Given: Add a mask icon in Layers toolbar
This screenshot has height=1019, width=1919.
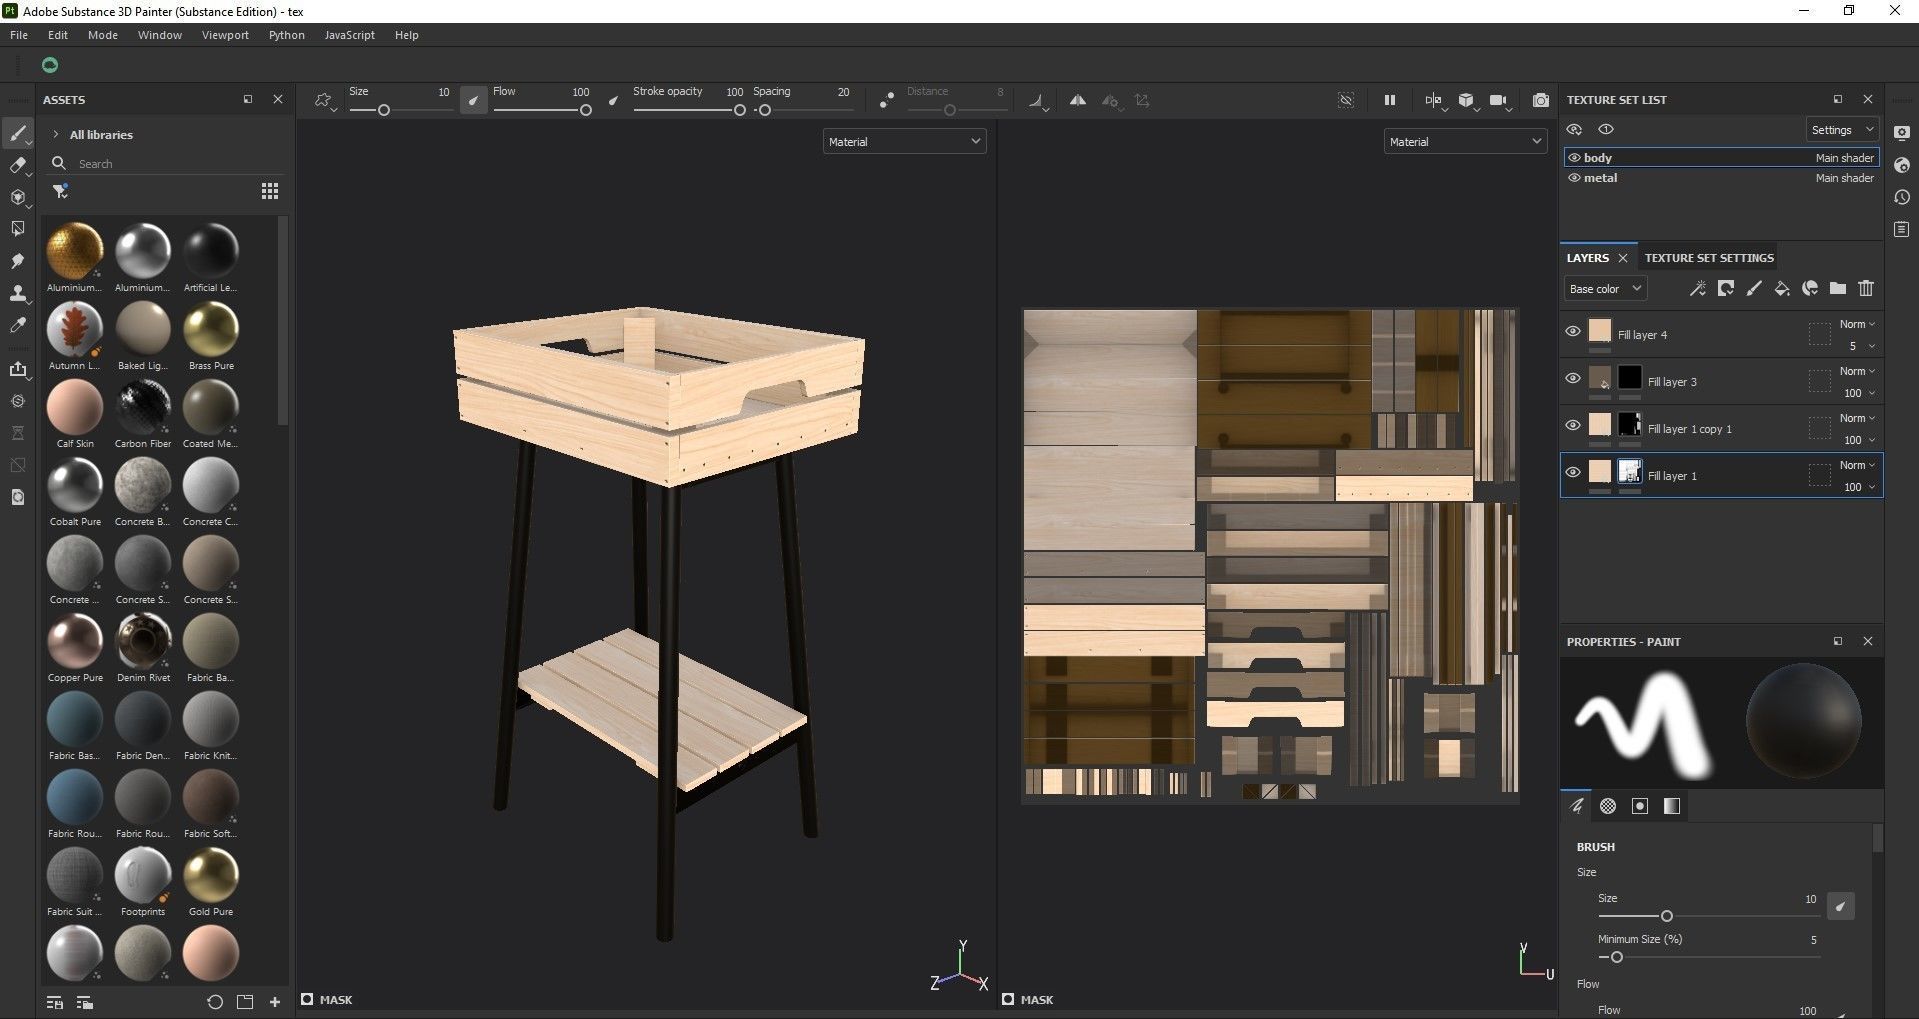Looking at the screenshot, I should coord(1725,289).
